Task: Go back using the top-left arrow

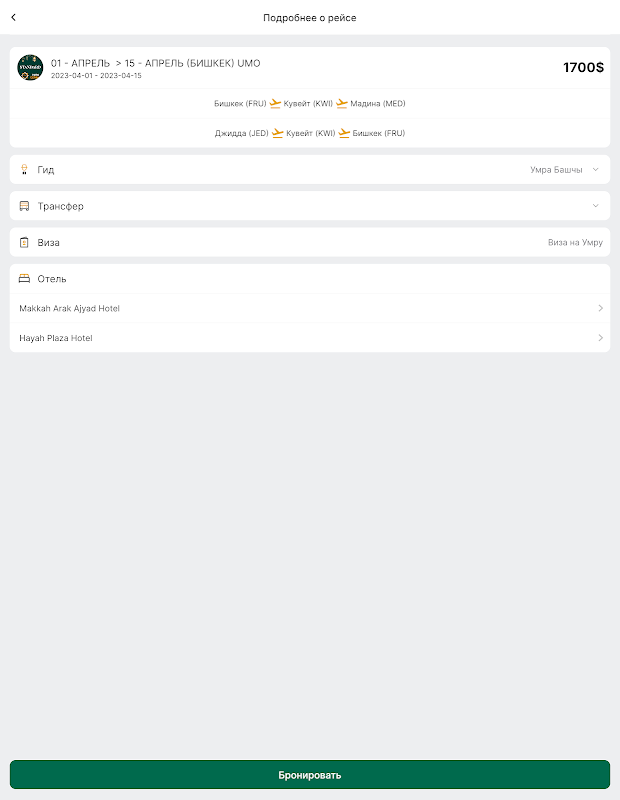Action: point(14,17)
